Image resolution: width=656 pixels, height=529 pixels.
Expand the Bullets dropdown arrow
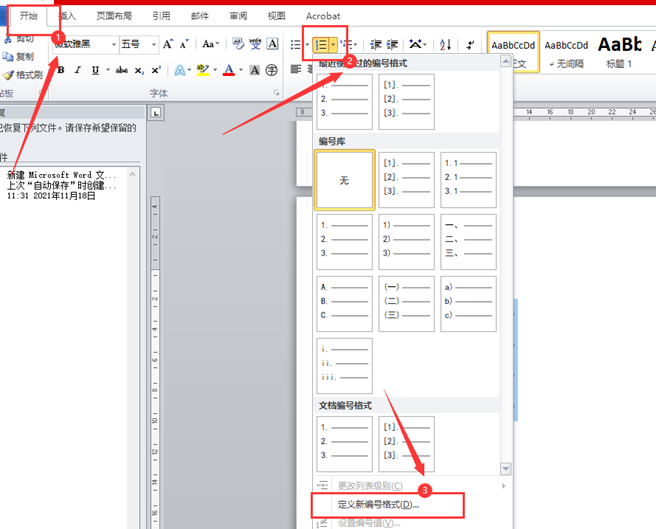(307, 44)
